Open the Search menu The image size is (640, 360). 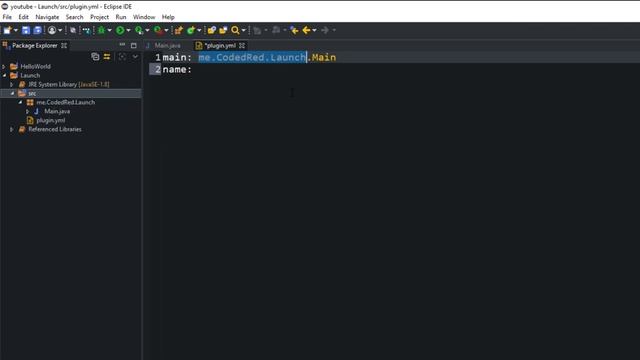point(74,17)
